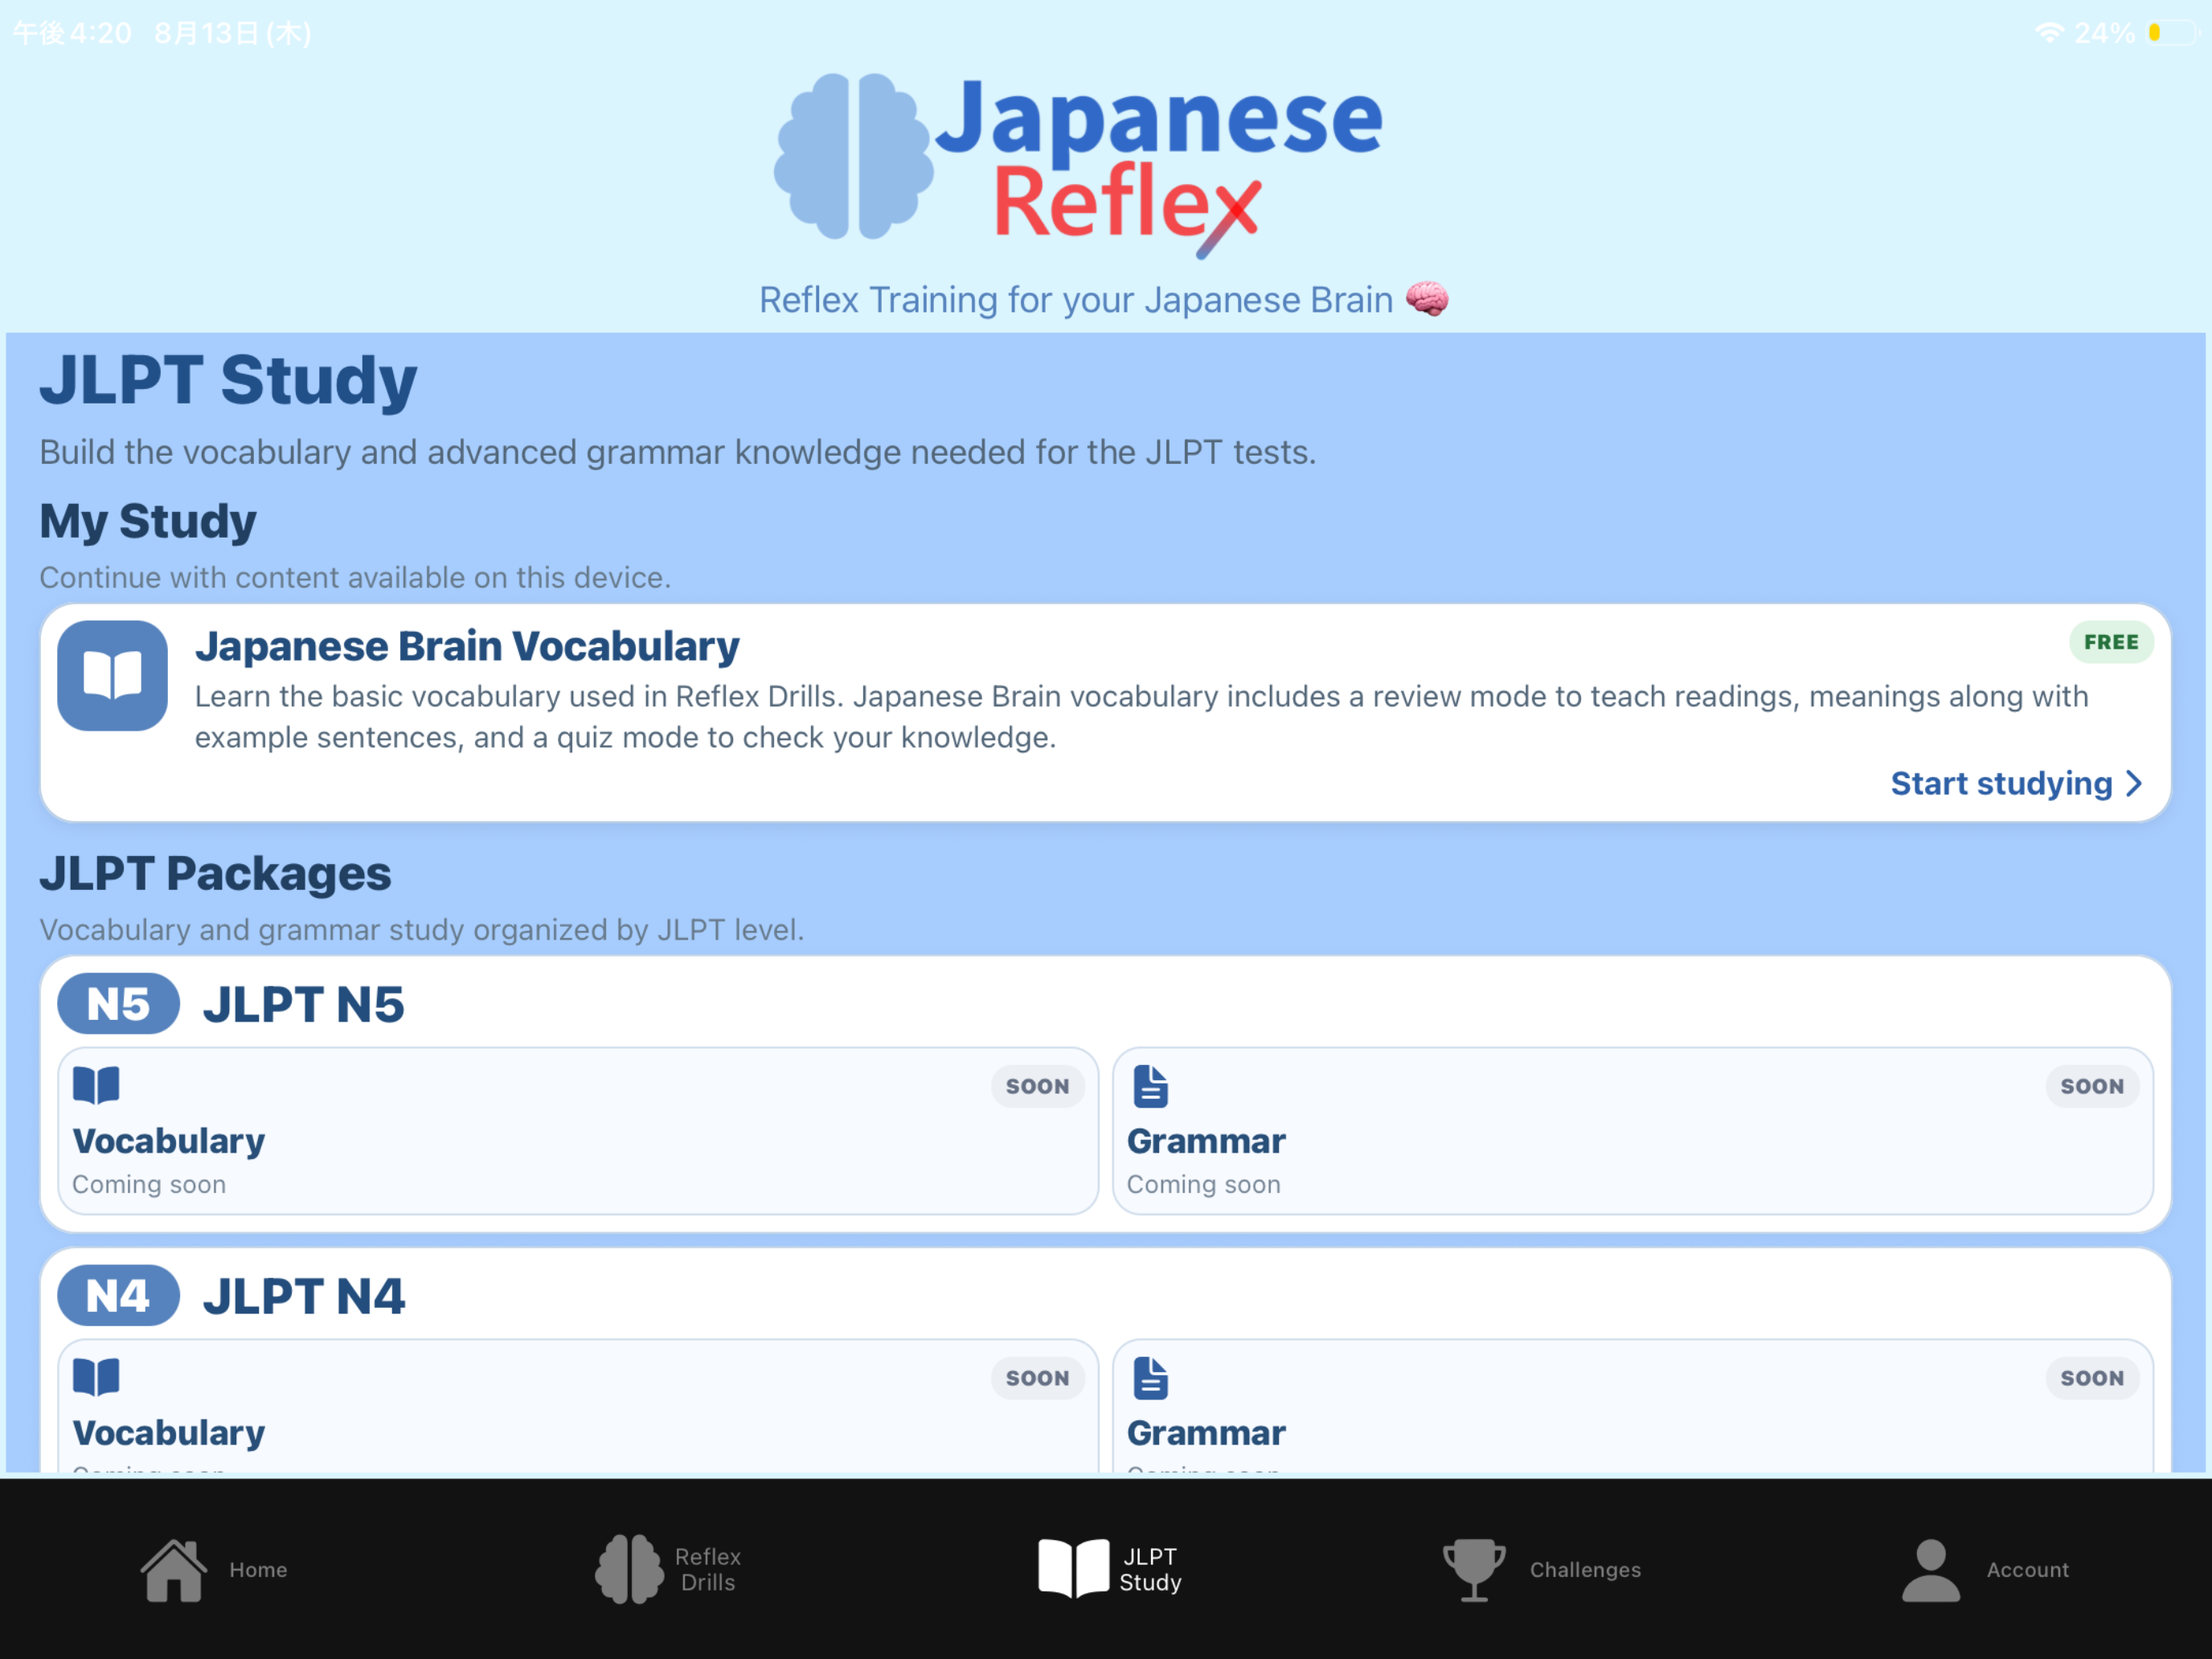Tap SOON badge on N5 Vocabulary

(x=1037, y=1086)
